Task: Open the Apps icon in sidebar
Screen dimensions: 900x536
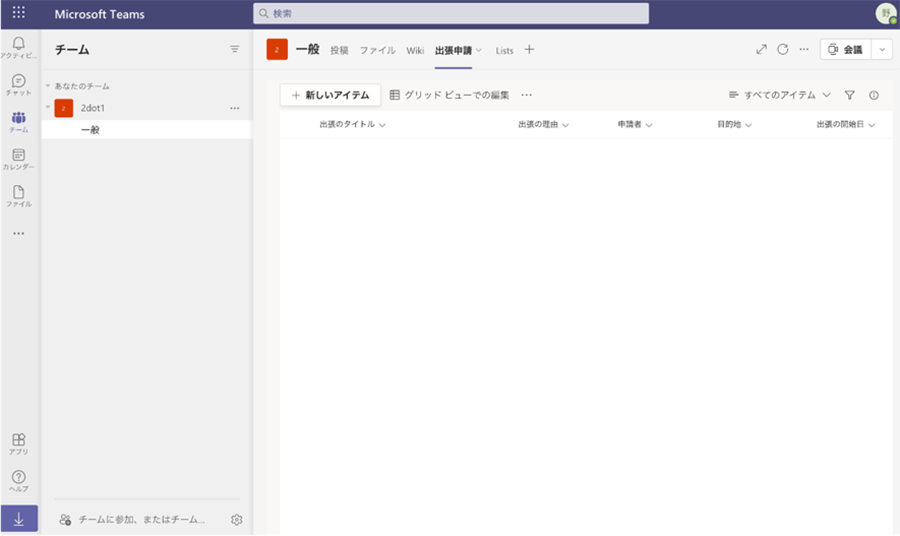Action: [x=18, y=442]
